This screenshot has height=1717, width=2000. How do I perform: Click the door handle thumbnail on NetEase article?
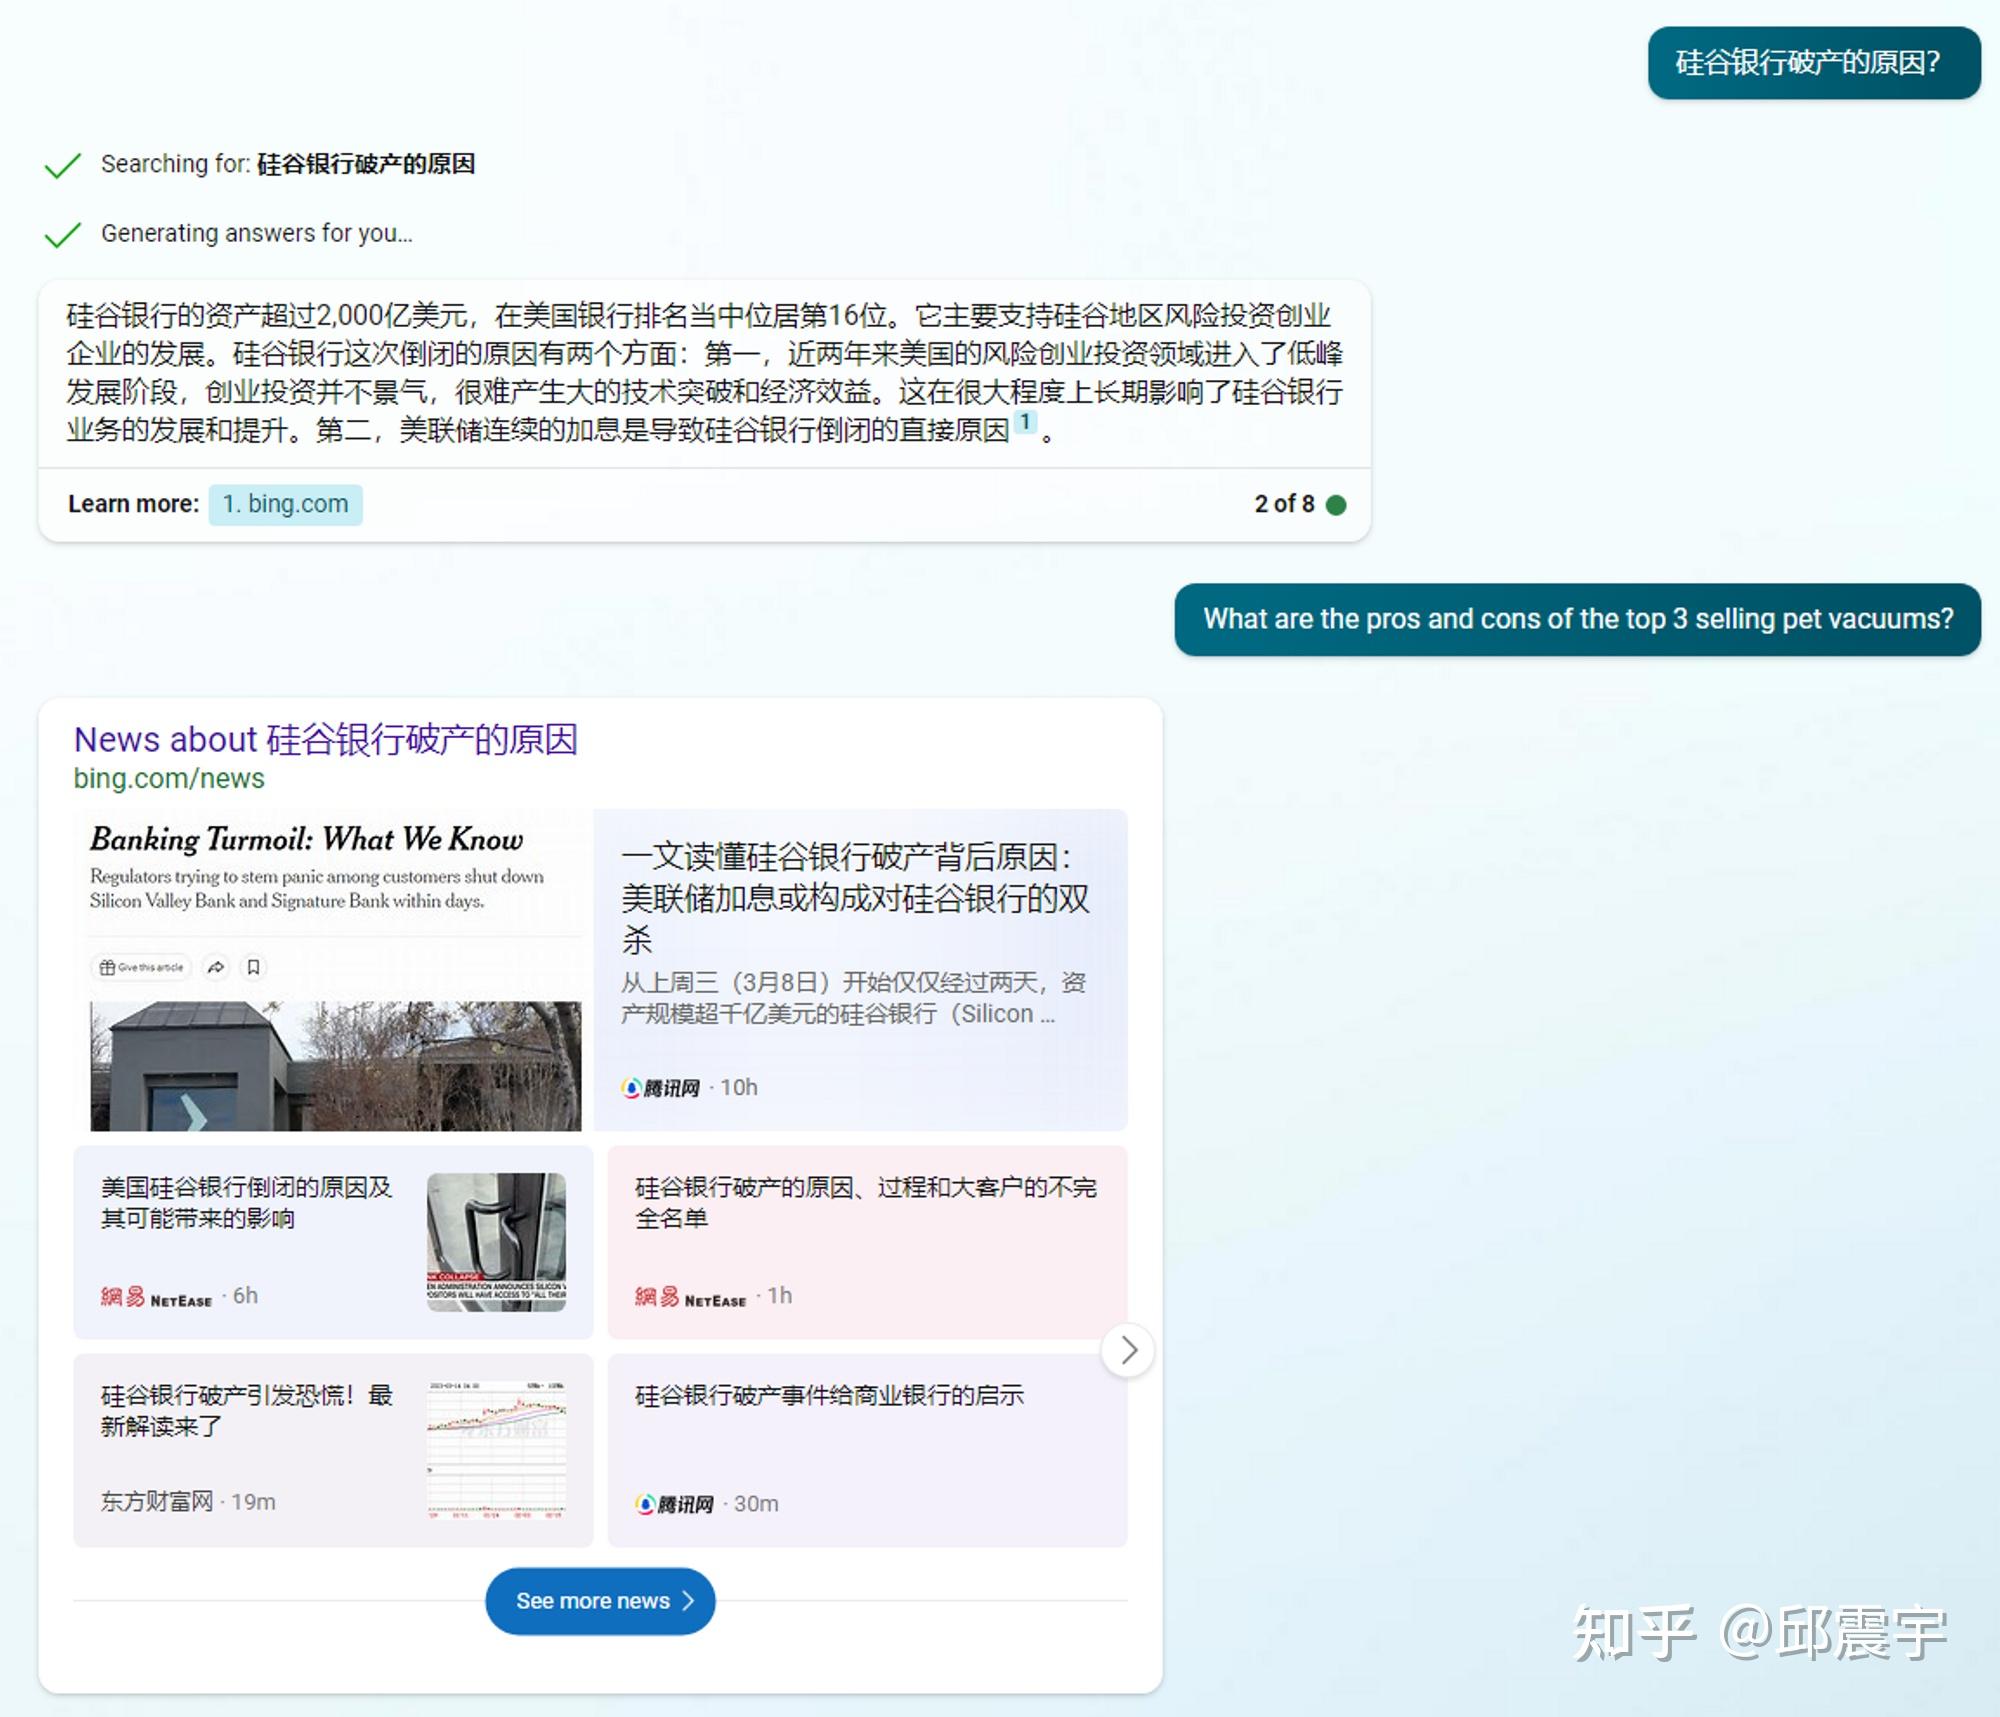pyautogui.click(x=496, y=1242)
